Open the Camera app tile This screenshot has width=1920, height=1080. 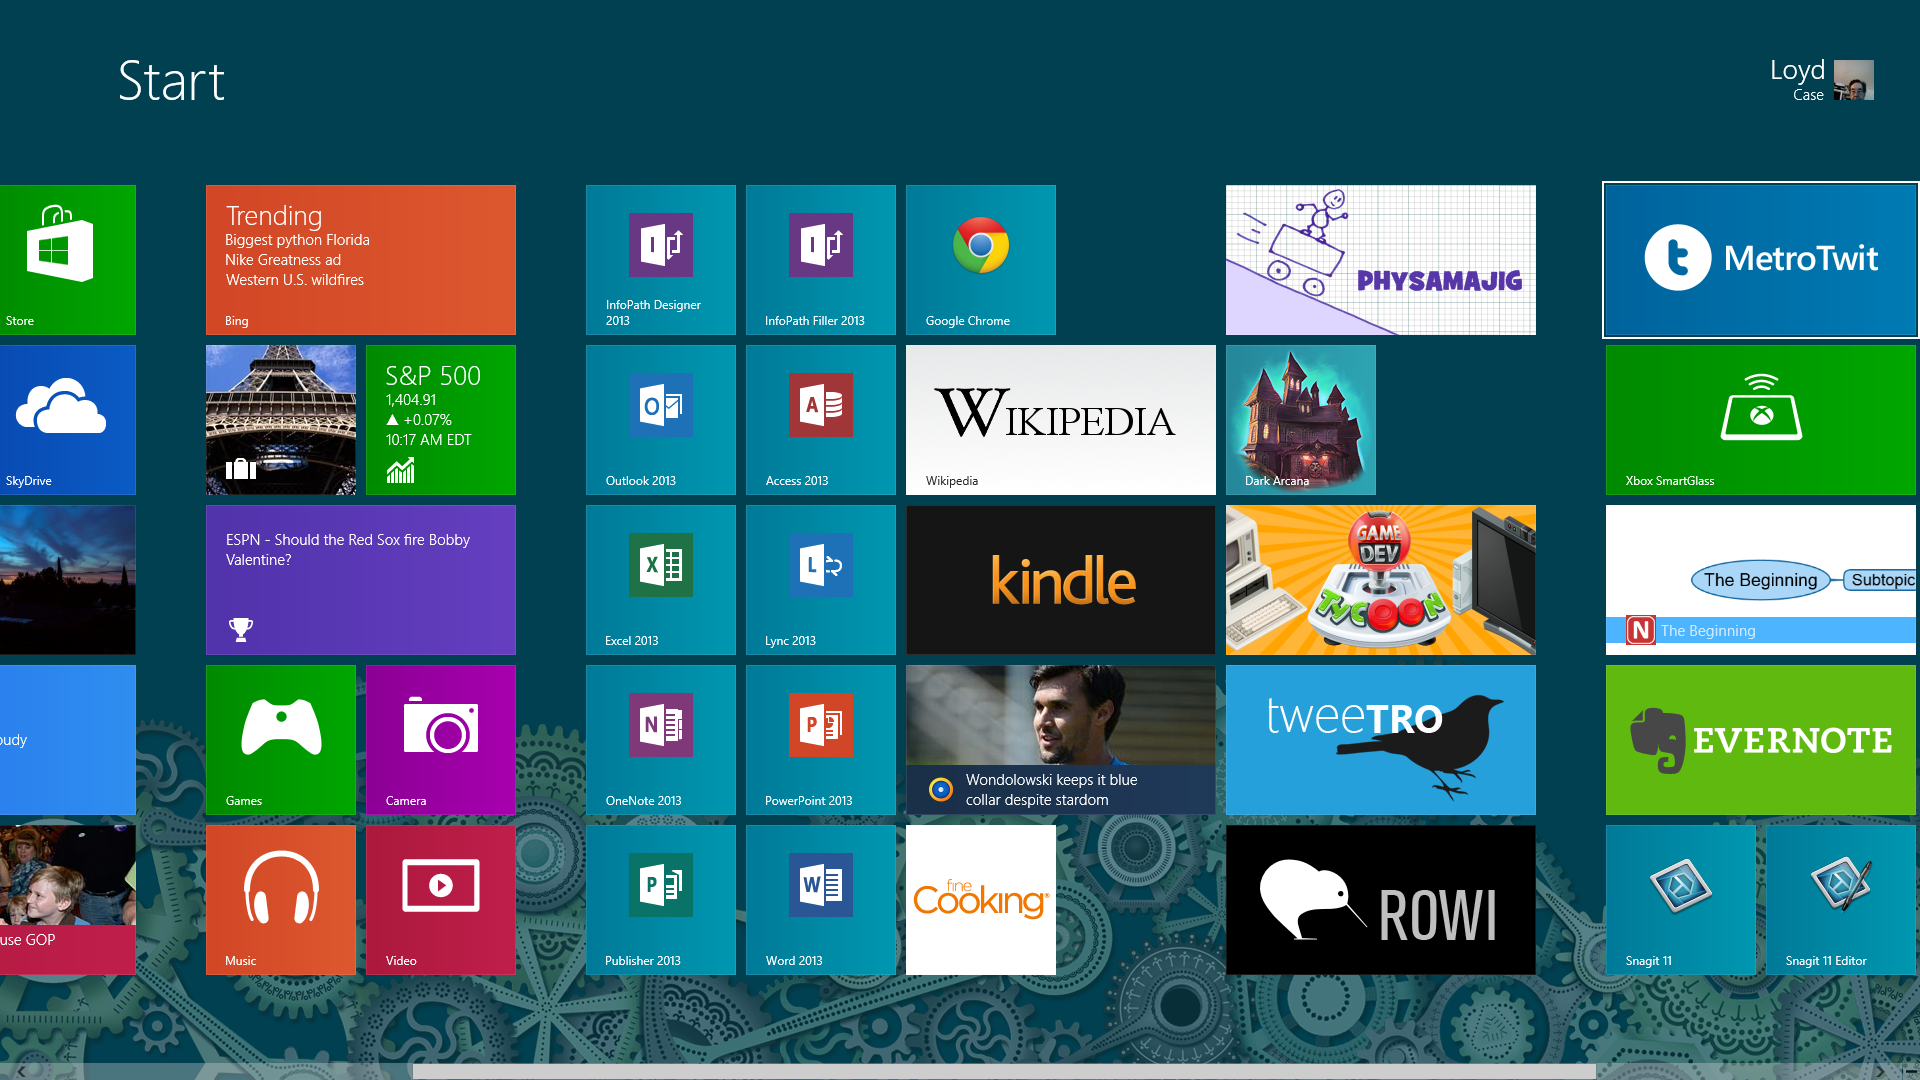click(x=440, y=739)
